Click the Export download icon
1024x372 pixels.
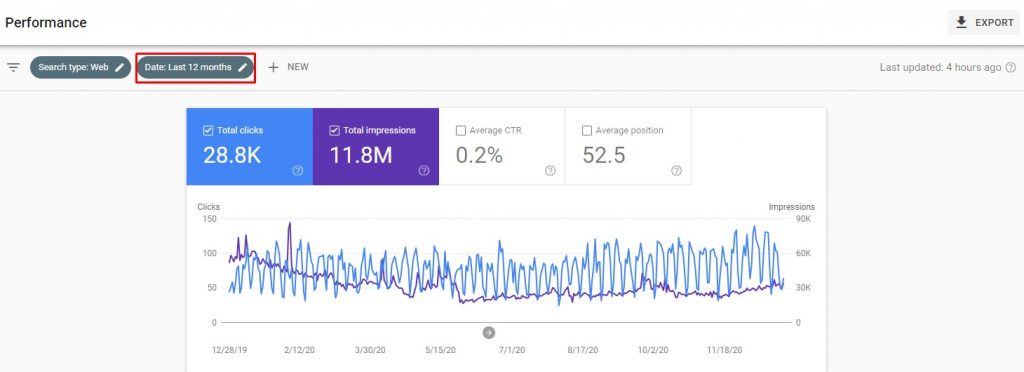point(961,22)
